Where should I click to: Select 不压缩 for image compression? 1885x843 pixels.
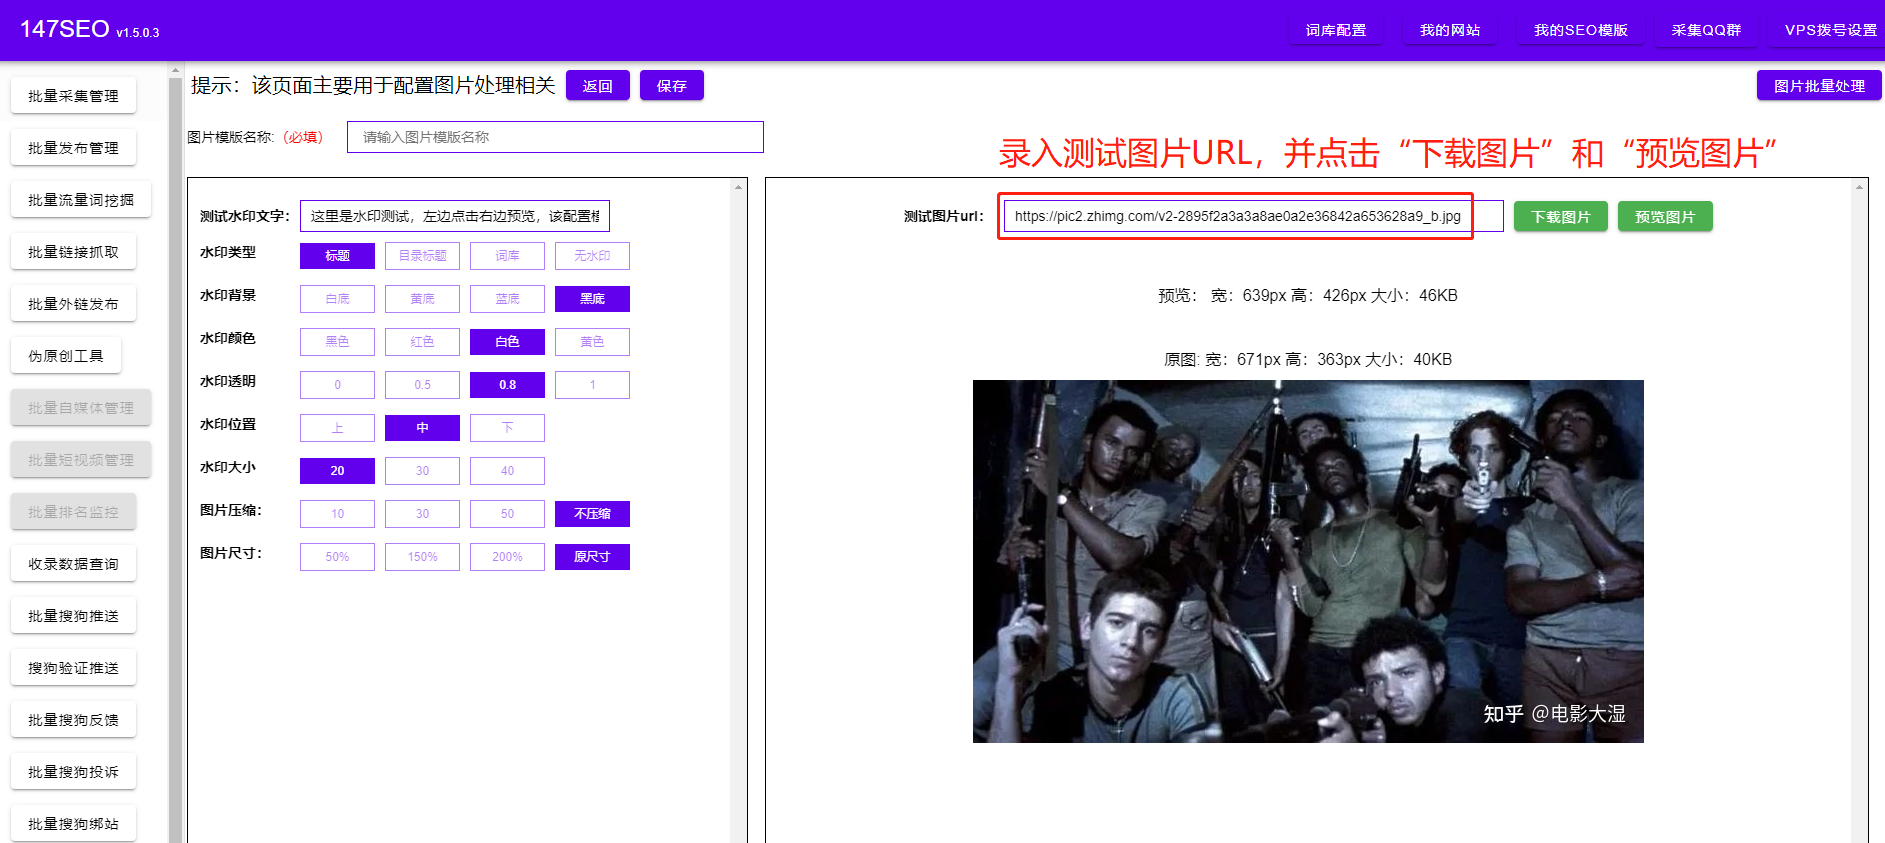pyautogui.click(x=592, y=514)
